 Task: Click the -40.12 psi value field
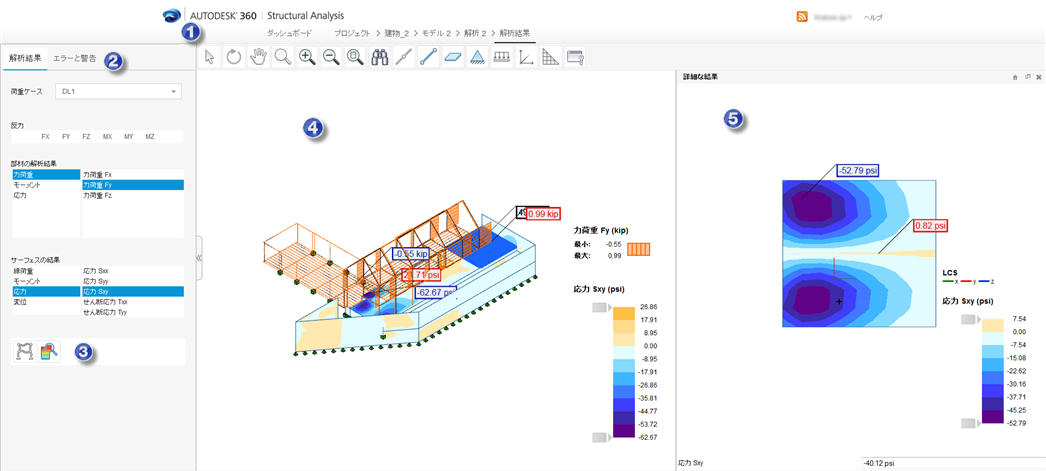tap(952, 462)
